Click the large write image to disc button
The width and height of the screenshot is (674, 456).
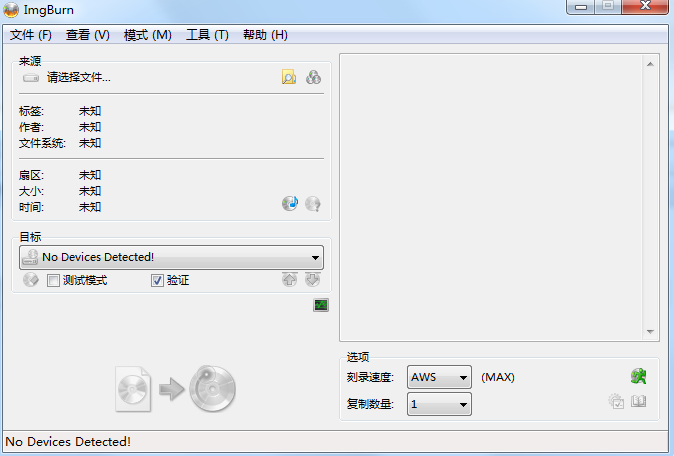(175, 389)
